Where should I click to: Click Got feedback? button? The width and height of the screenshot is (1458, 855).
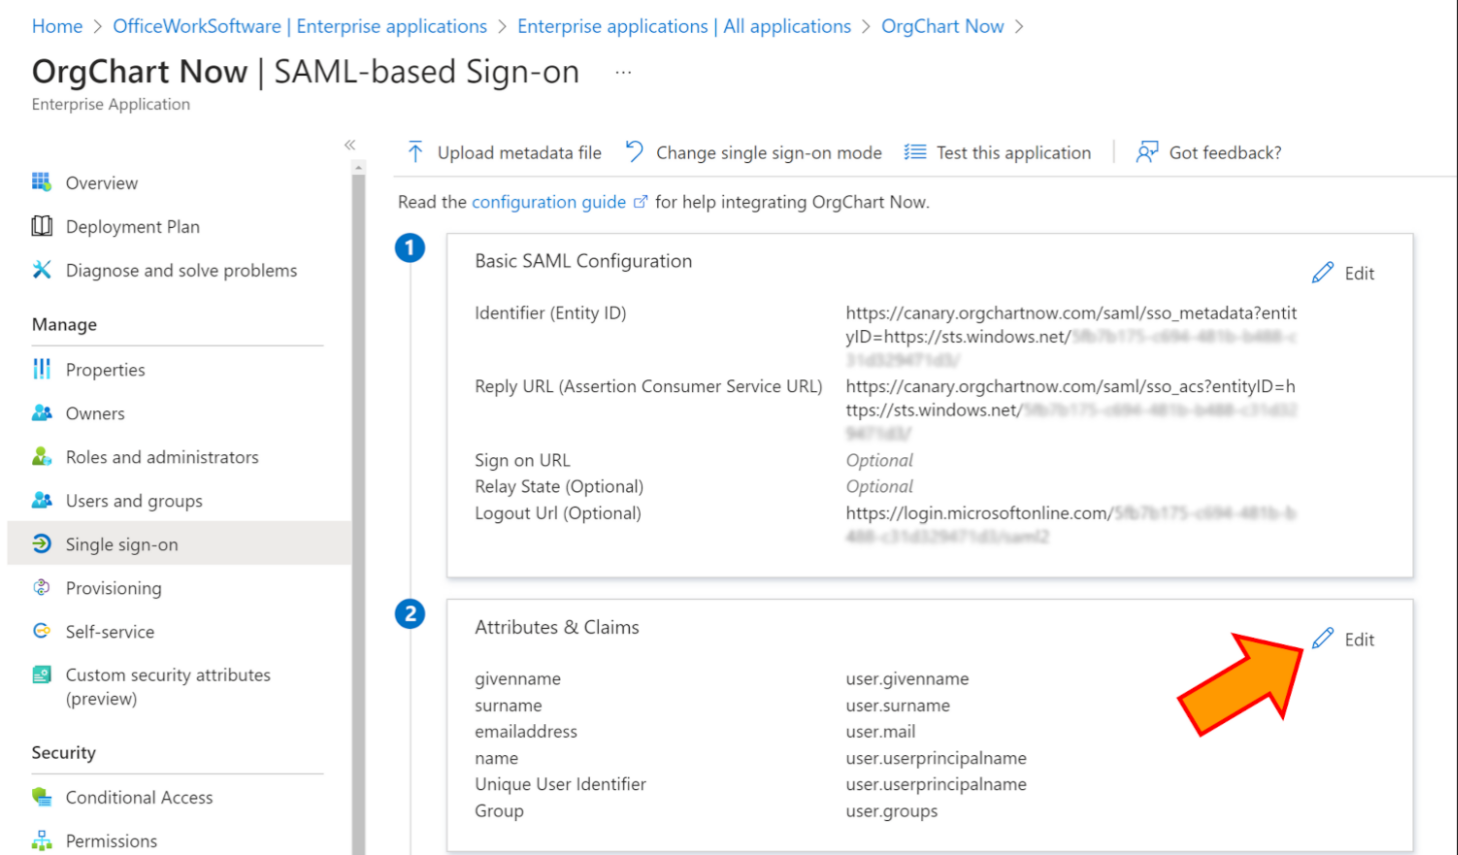click(1208, 152)
